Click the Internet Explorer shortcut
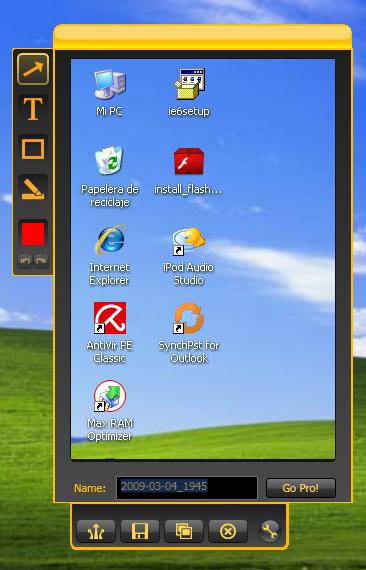This screenshot has width=366, height=570. [x=110, y=255]
